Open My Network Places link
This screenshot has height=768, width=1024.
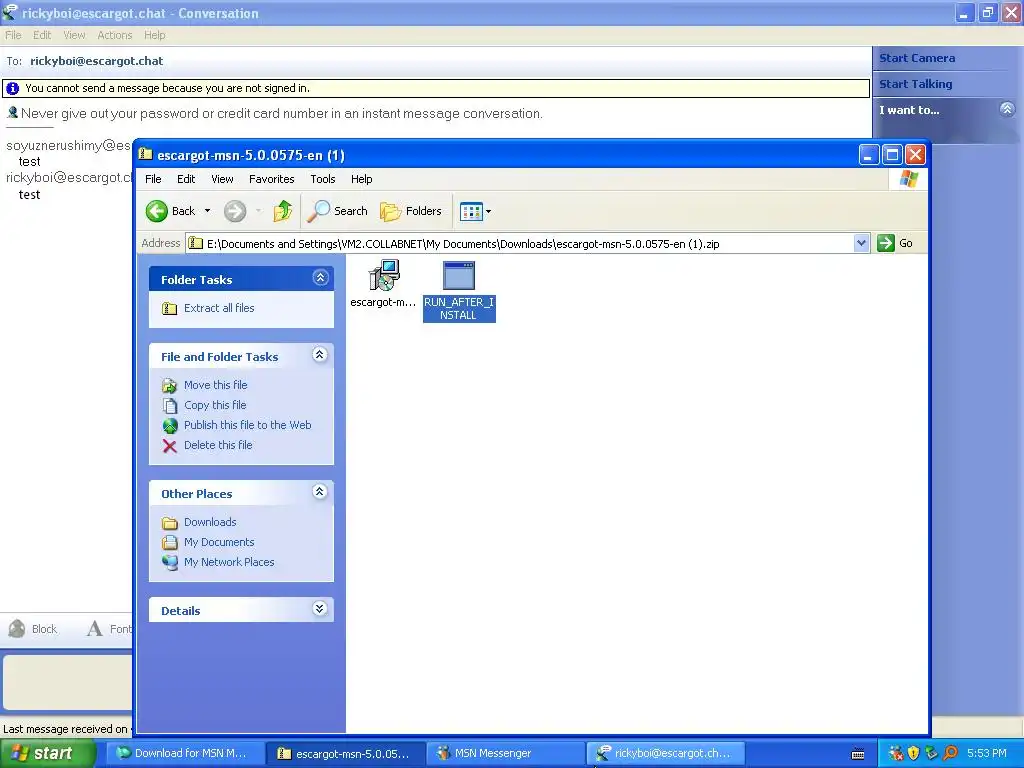(229, 562)
